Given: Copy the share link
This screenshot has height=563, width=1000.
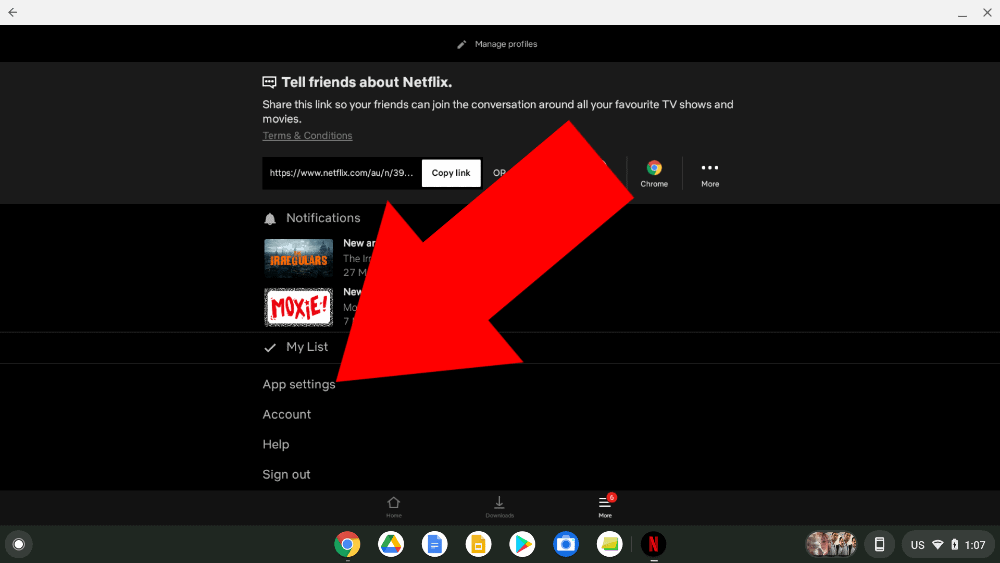Looking at the screenshot, I should (451, 173).
